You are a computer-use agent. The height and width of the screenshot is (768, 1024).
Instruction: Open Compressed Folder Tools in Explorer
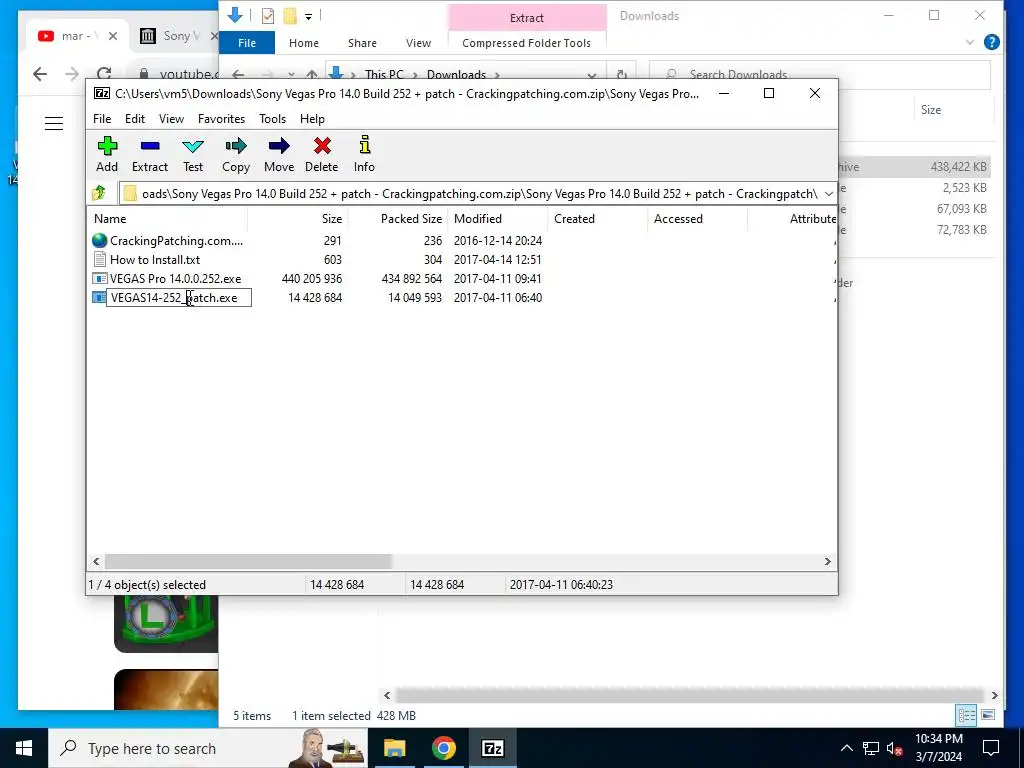(x=526, y=43)
